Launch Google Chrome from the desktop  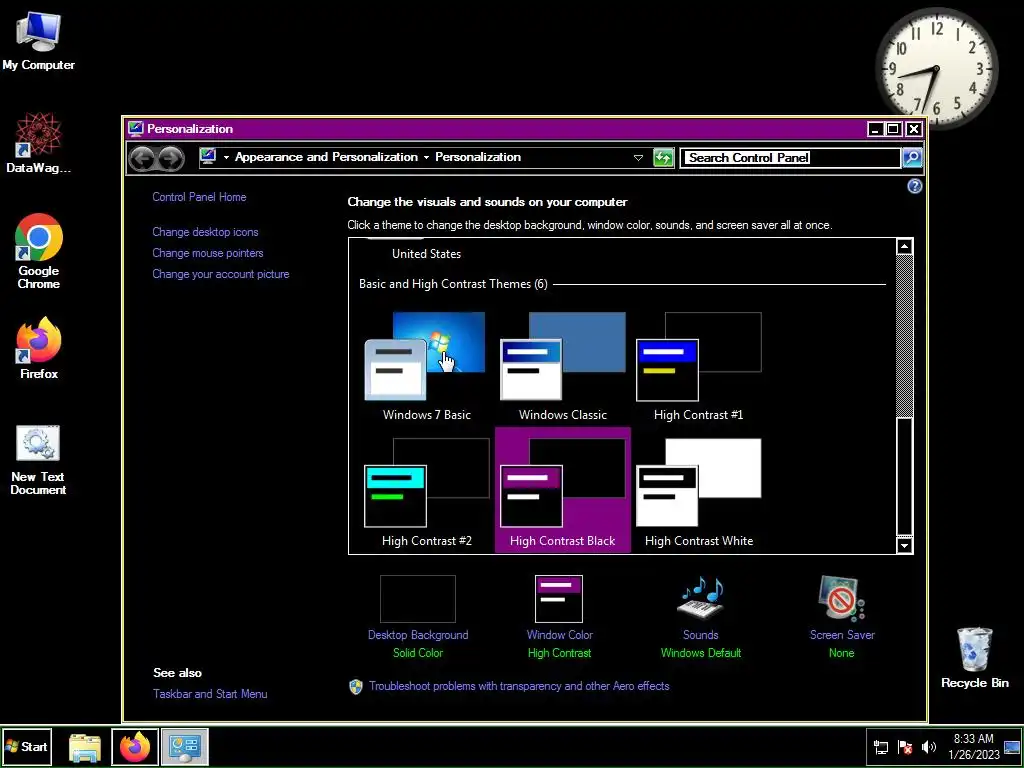[38, 251]
